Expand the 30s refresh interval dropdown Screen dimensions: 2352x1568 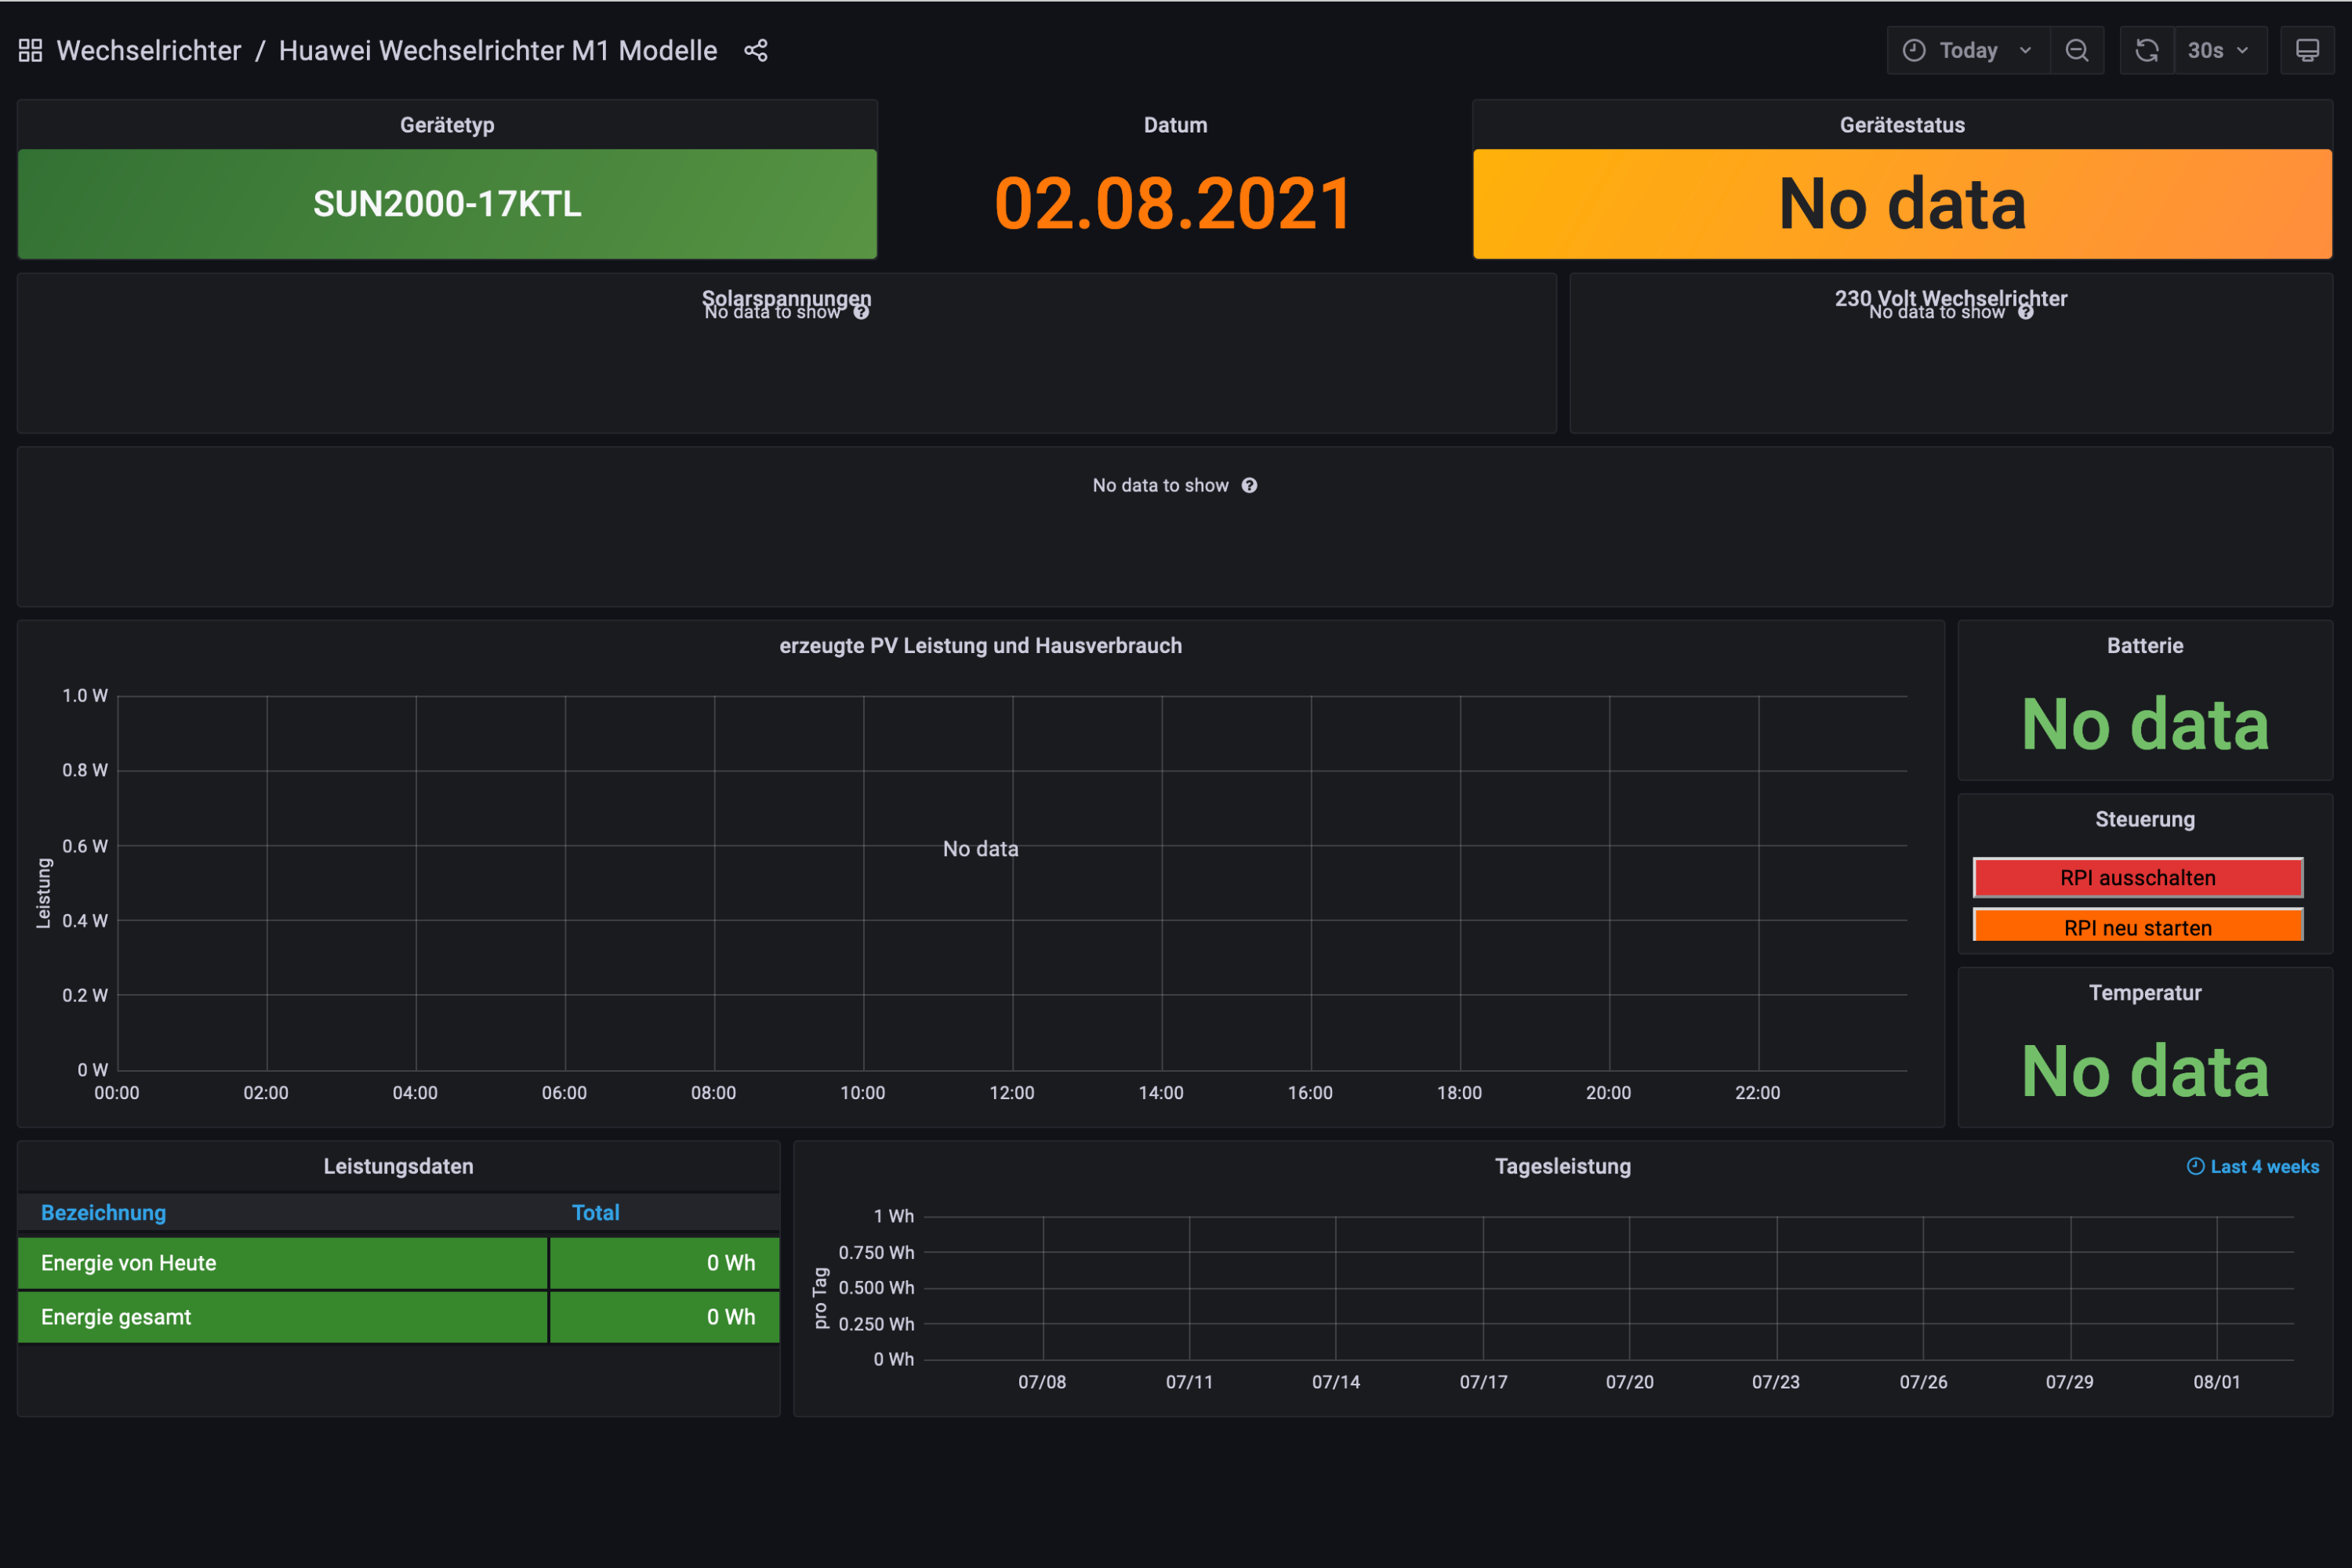click(x=2218, y=51)
